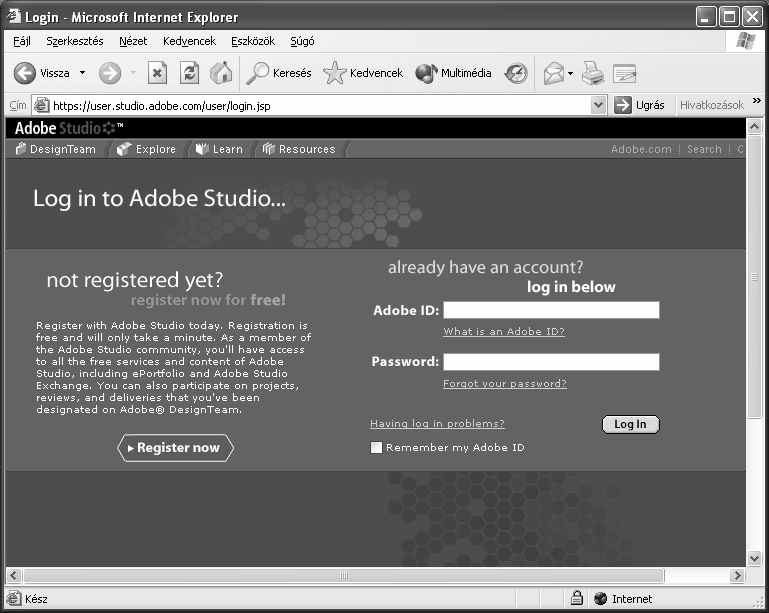Click 'Log in to Adobe Studio...' heading
769x613 pixels.
[159, 199]
